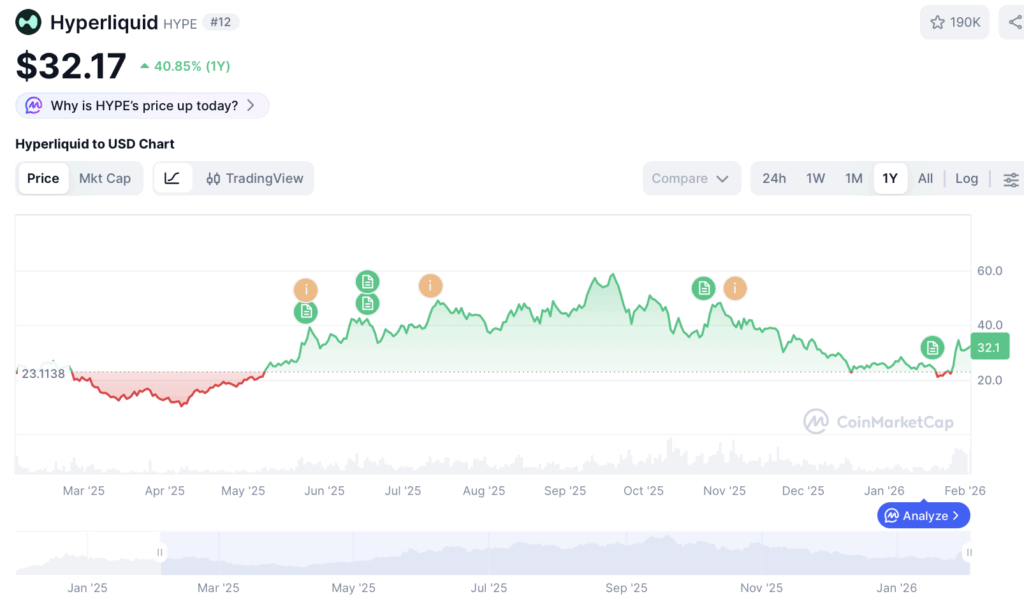The width and height of the screenshot is (1024, 608).
Task: Open the share icon at top right
Action: (1014, 22)
